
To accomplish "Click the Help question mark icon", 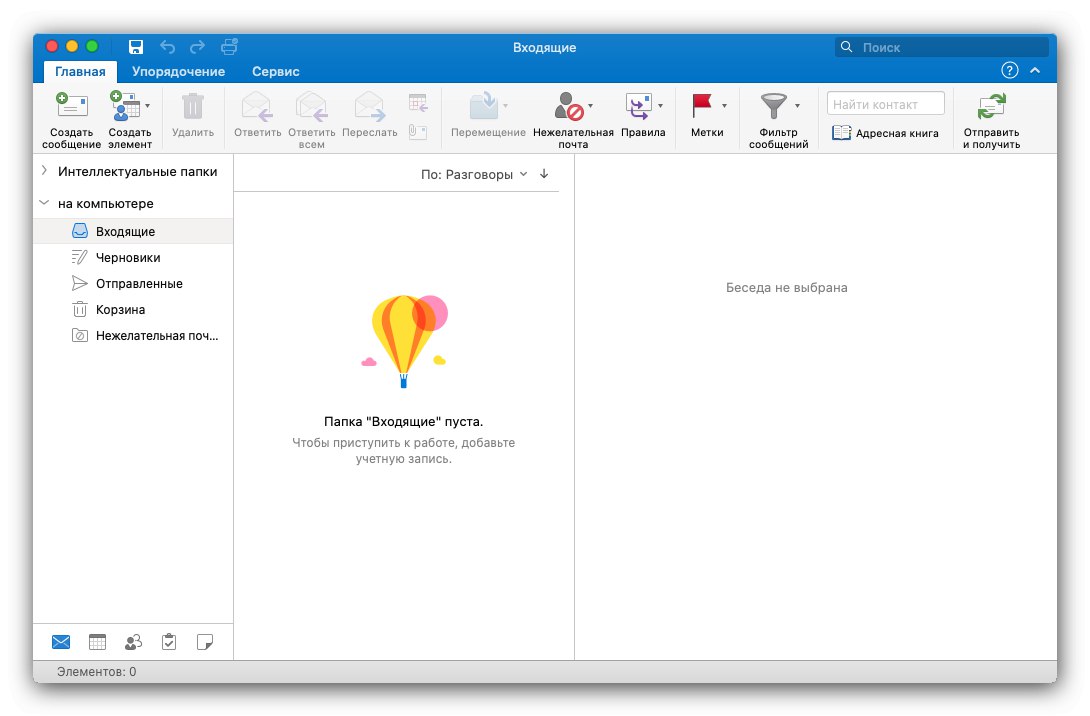I will coord(1009,70).
